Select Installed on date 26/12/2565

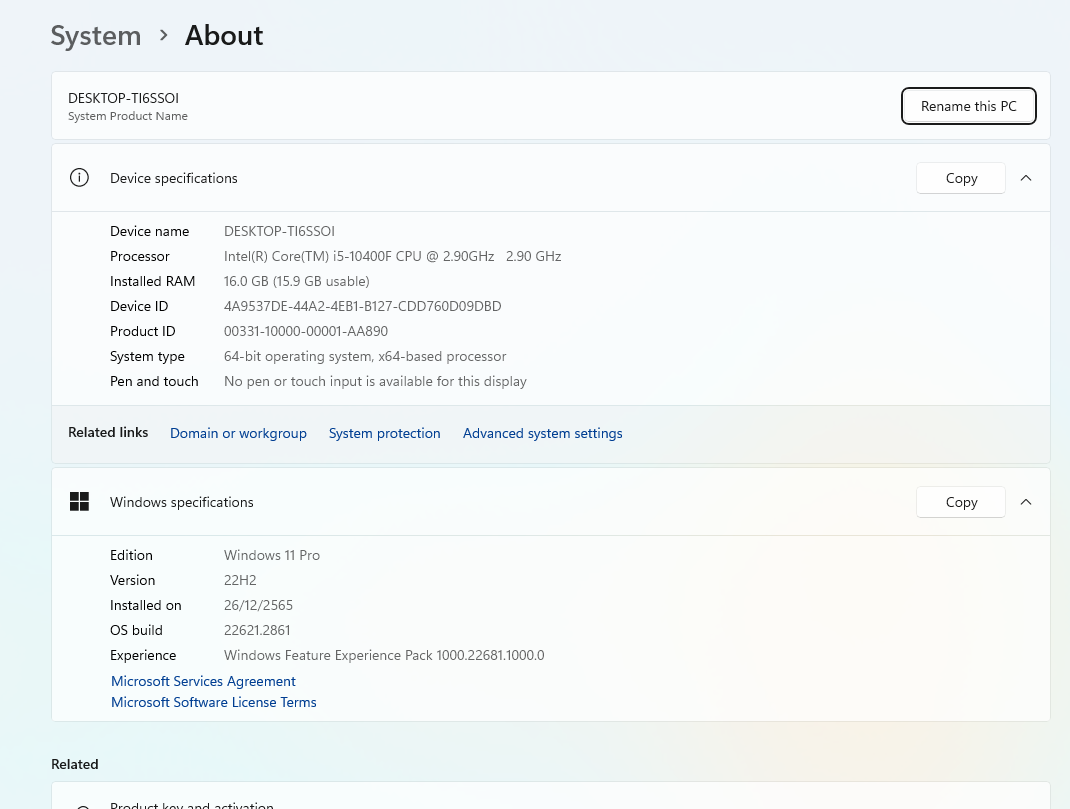click(x=258, y=606)
